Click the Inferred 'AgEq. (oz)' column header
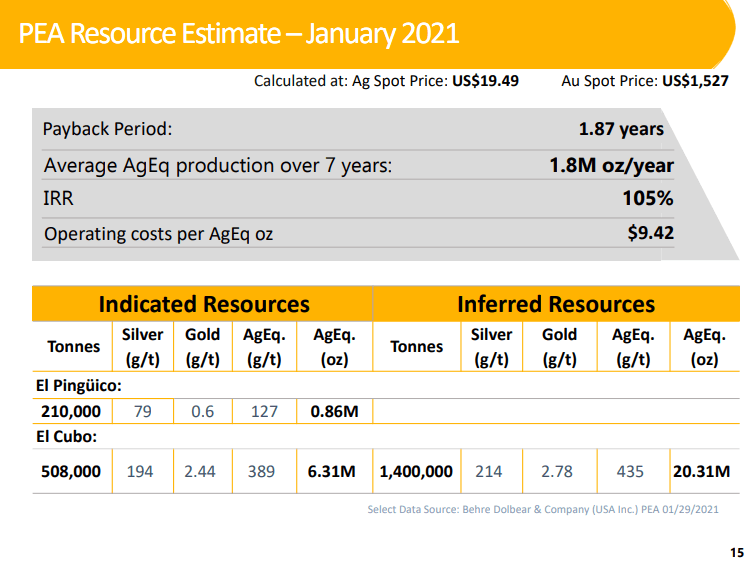 tap(704, 347)
